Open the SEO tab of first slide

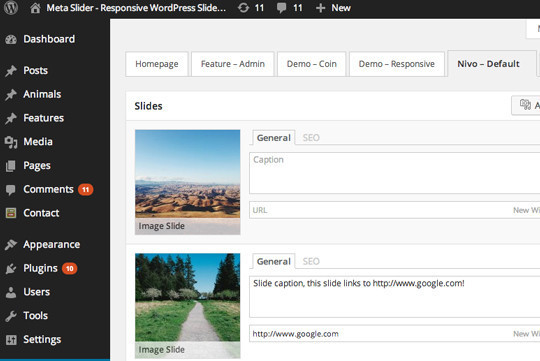point(311,138)
